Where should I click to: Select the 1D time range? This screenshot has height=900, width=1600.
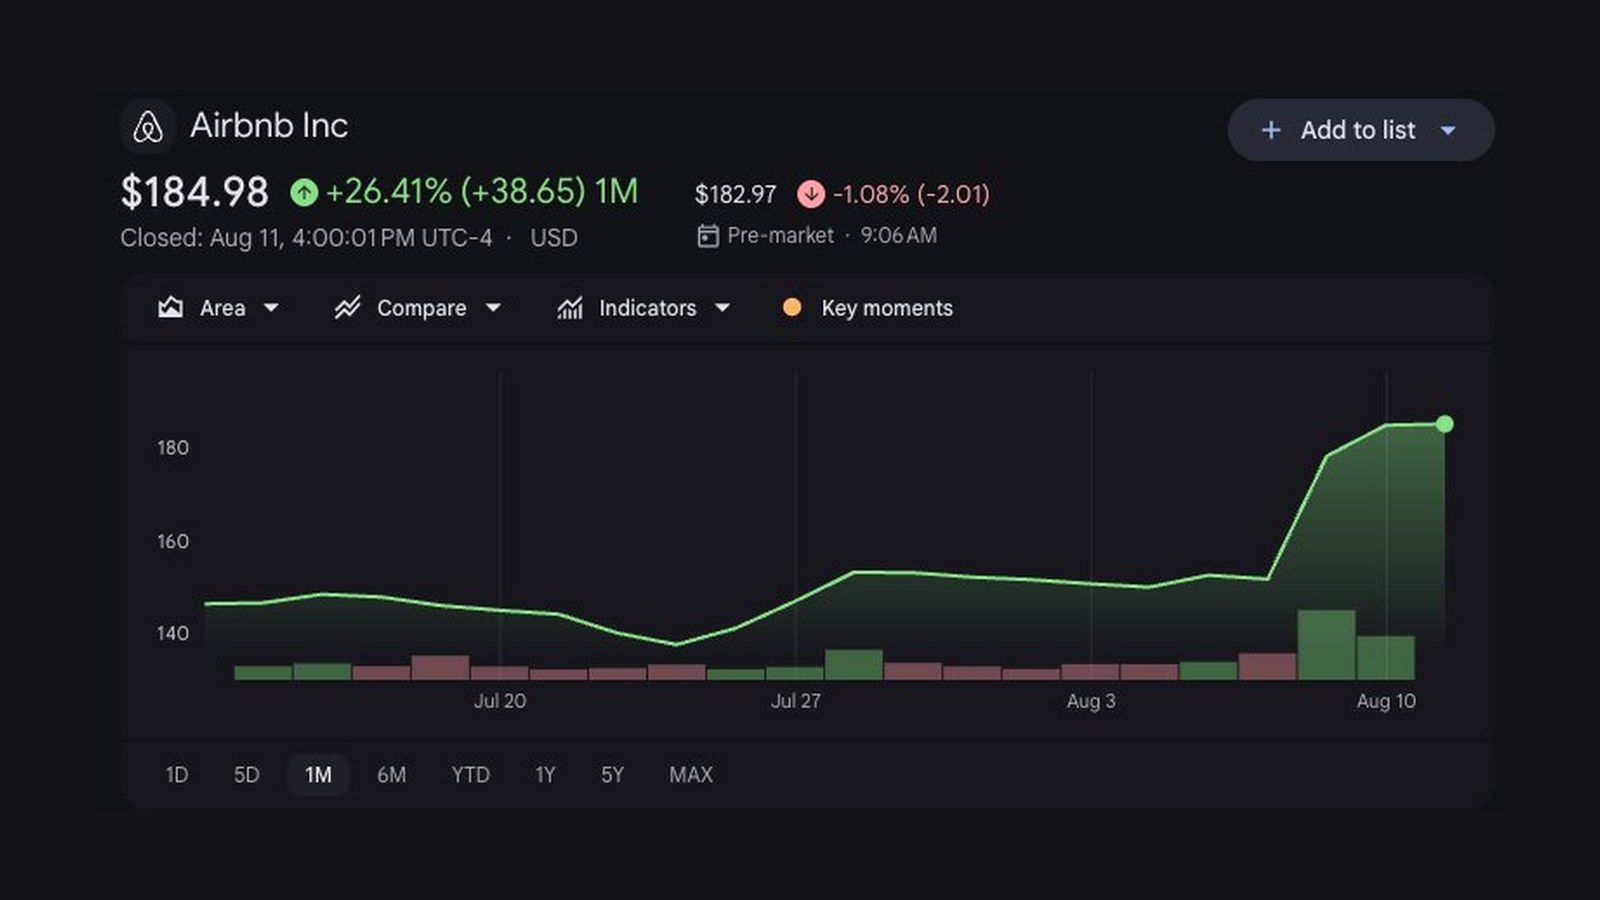(x=177, y=775)
